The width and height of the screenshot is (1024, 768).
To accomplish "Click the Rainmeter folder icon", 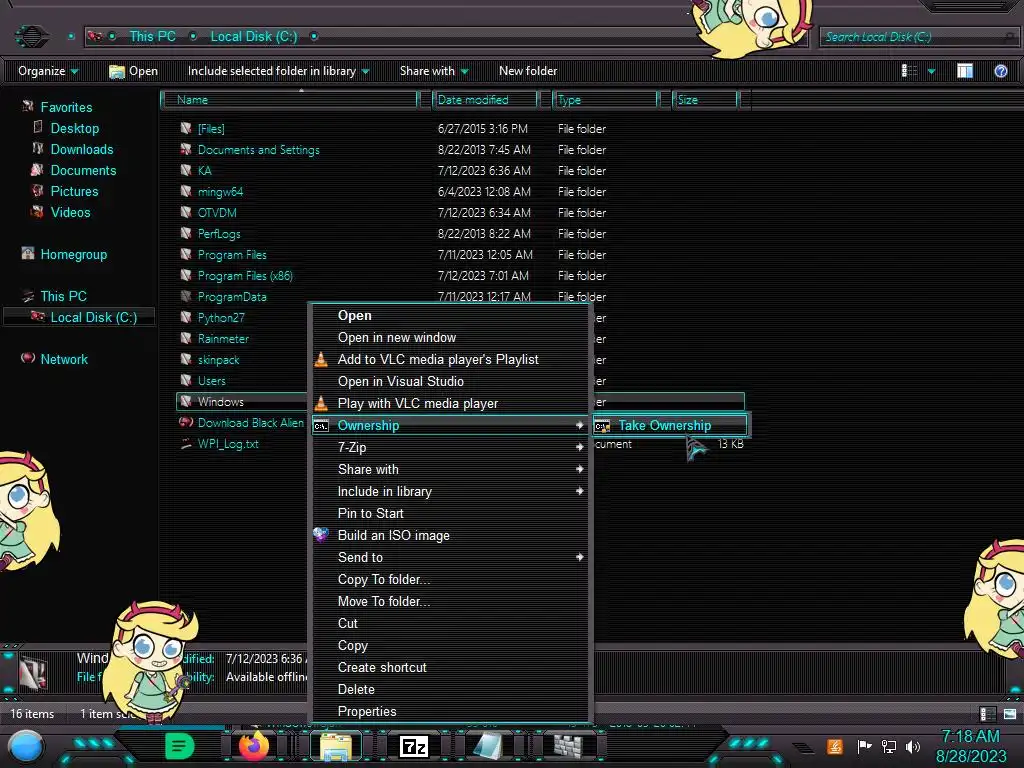I will (186, 338).
